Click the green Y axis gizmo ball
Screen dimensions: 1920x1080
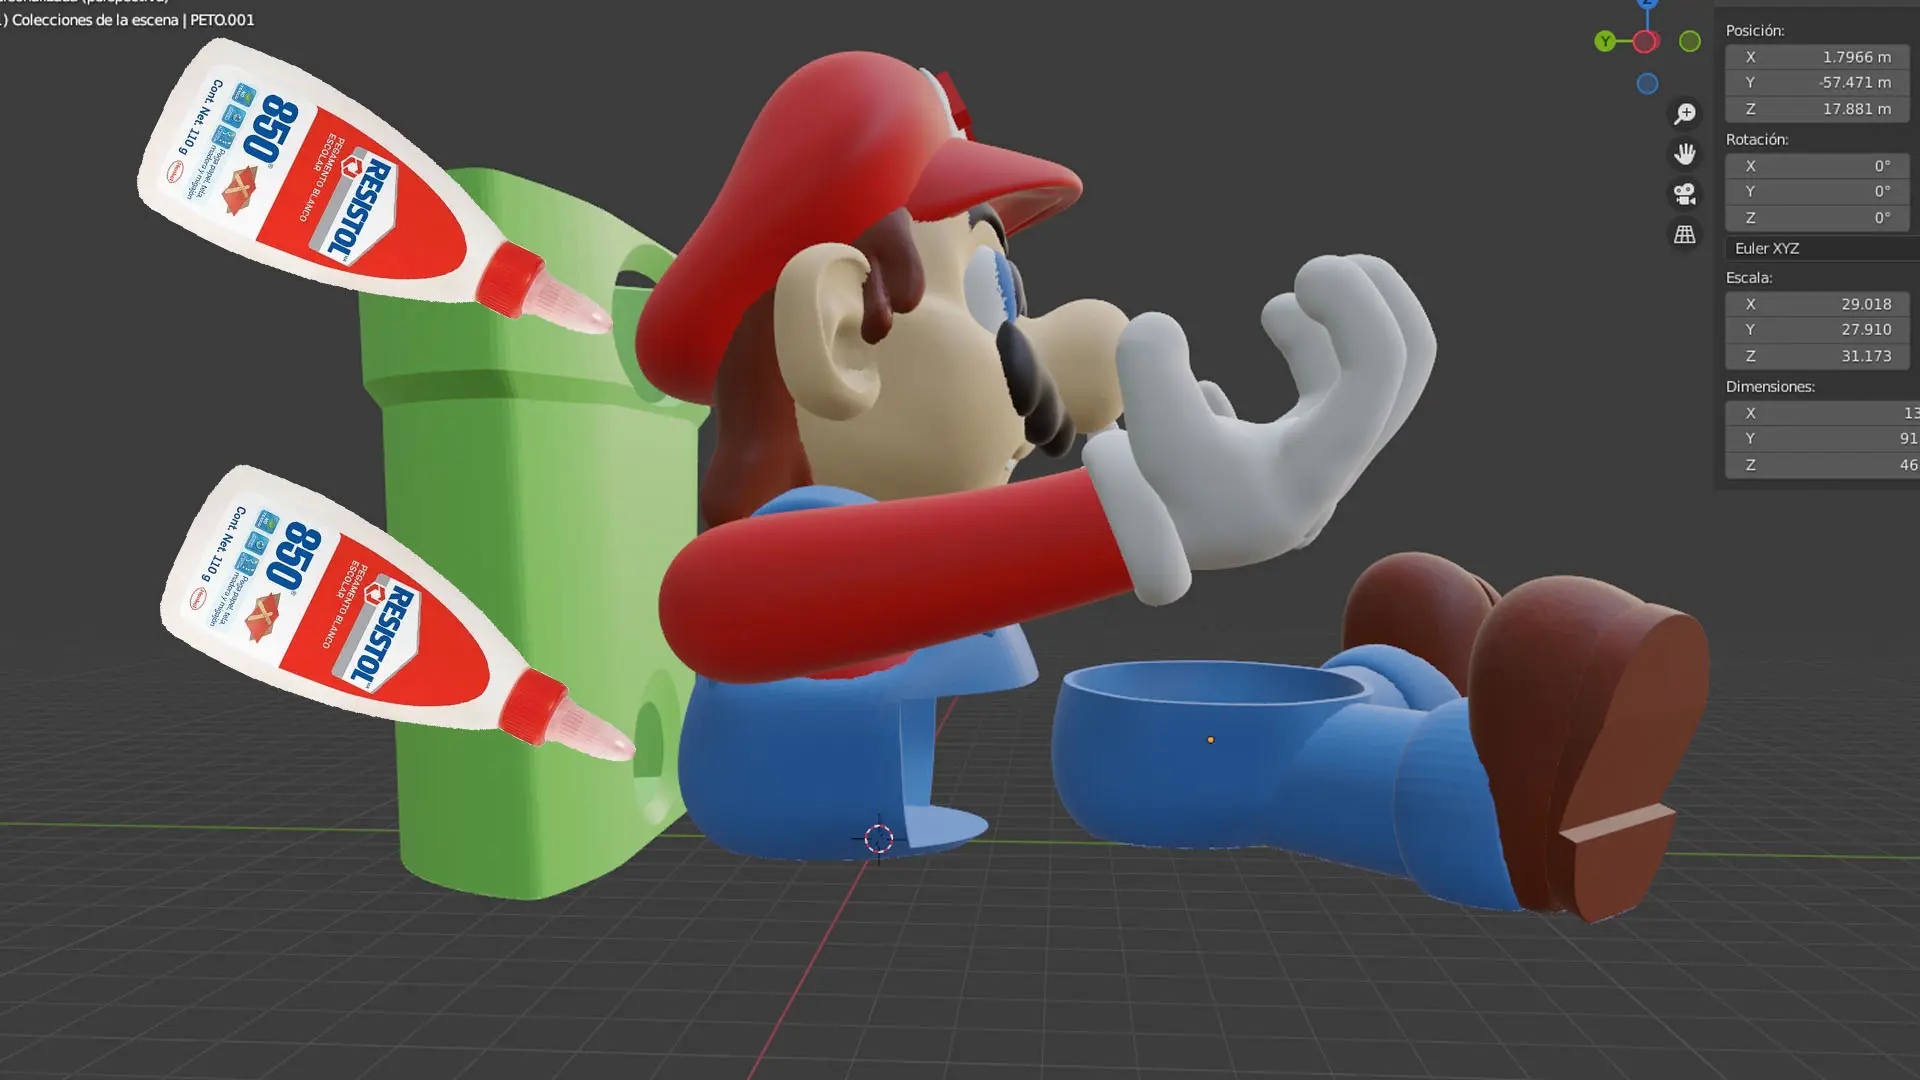tap(1605, 41)
